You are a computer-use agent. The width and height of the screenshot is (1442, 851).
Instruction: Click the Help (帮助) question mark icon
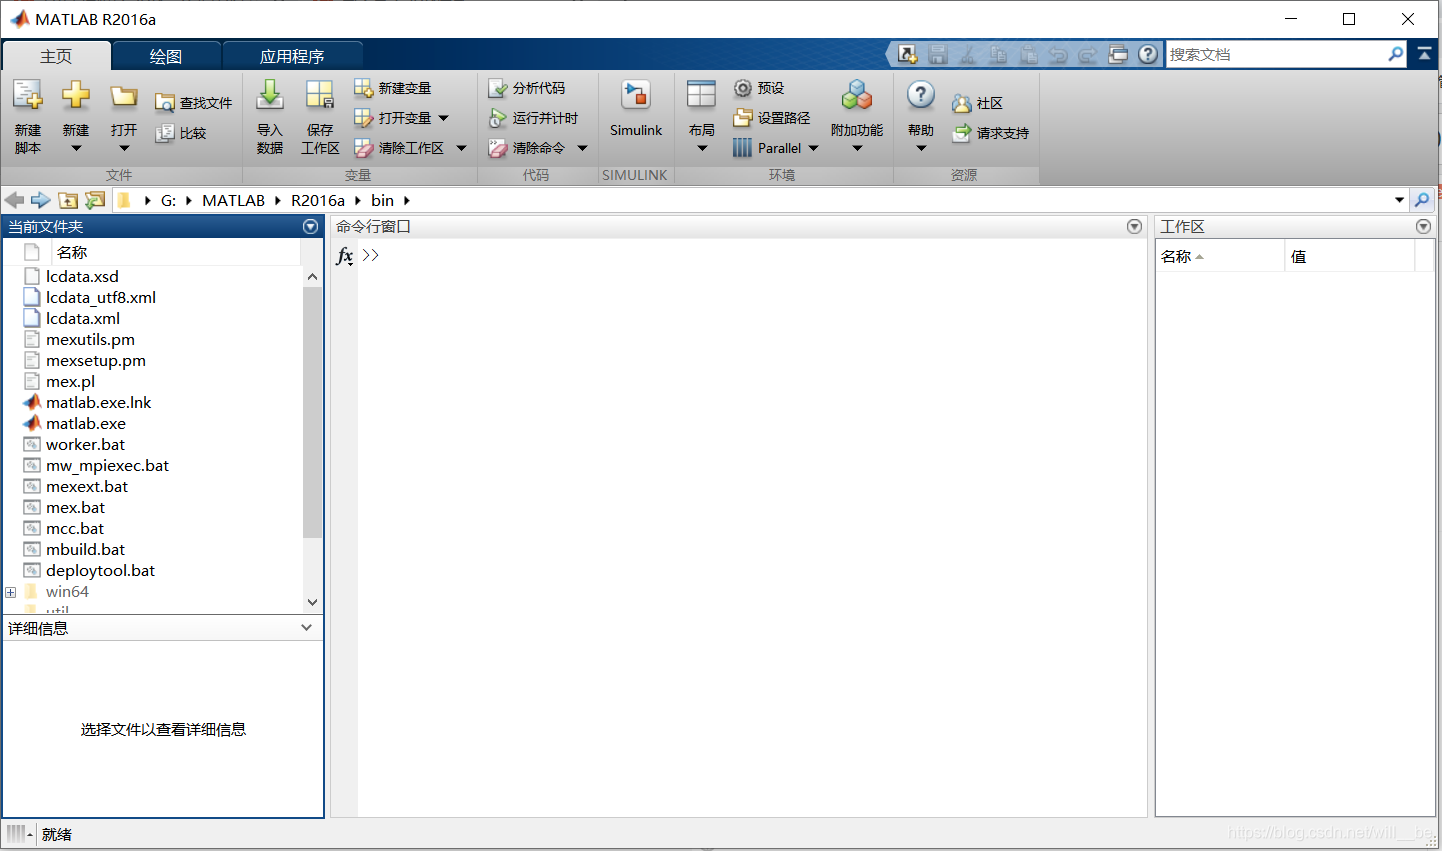(921, 96)
